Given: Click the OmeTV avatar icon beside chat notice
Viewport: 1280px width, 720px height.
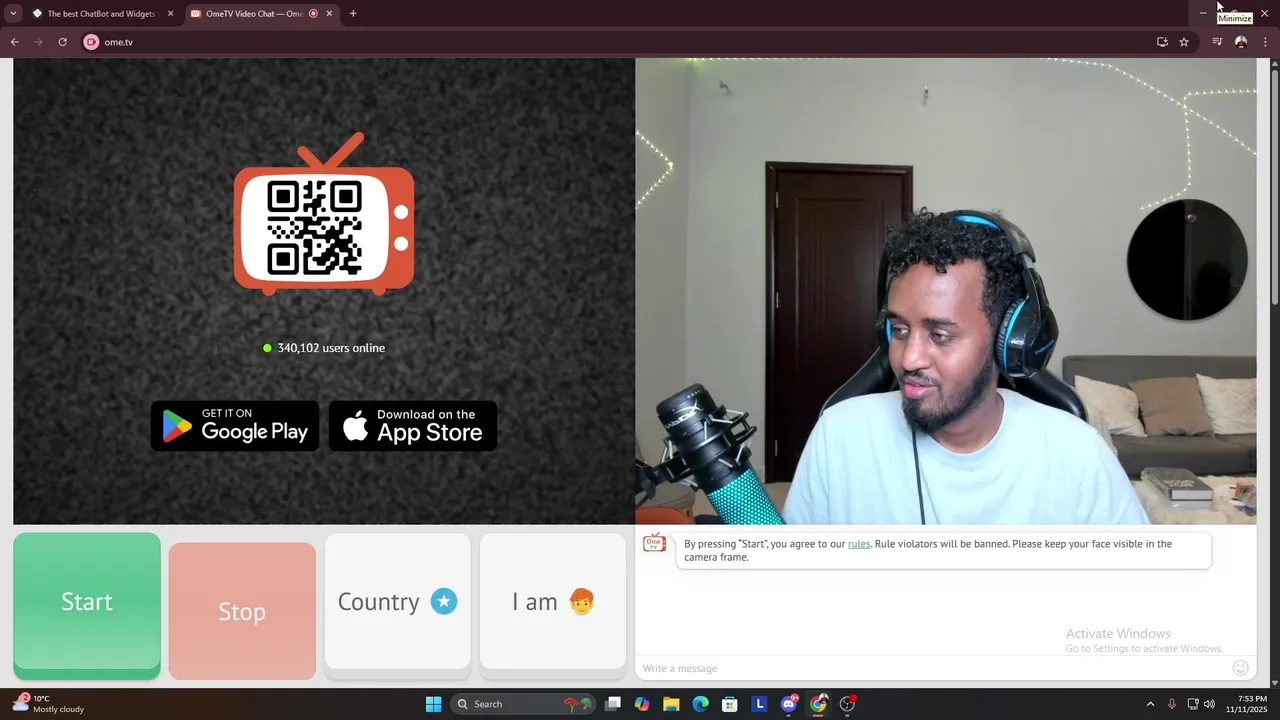Looking at the screenshot, I should (654, 543).
